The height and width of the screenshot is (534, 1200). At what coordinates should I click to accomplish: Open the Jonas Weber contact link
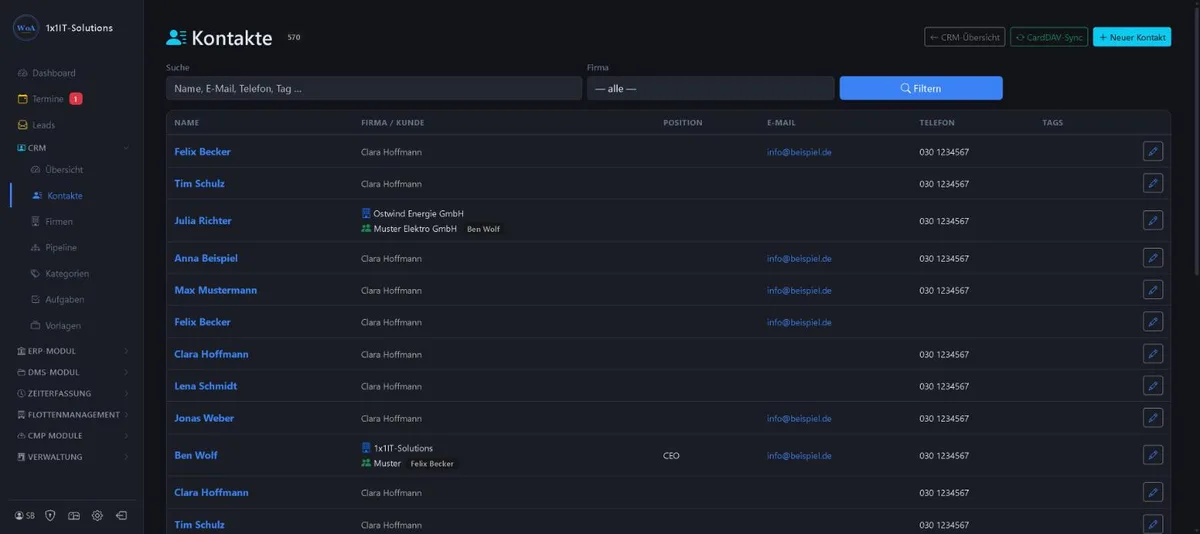(204, 418)
